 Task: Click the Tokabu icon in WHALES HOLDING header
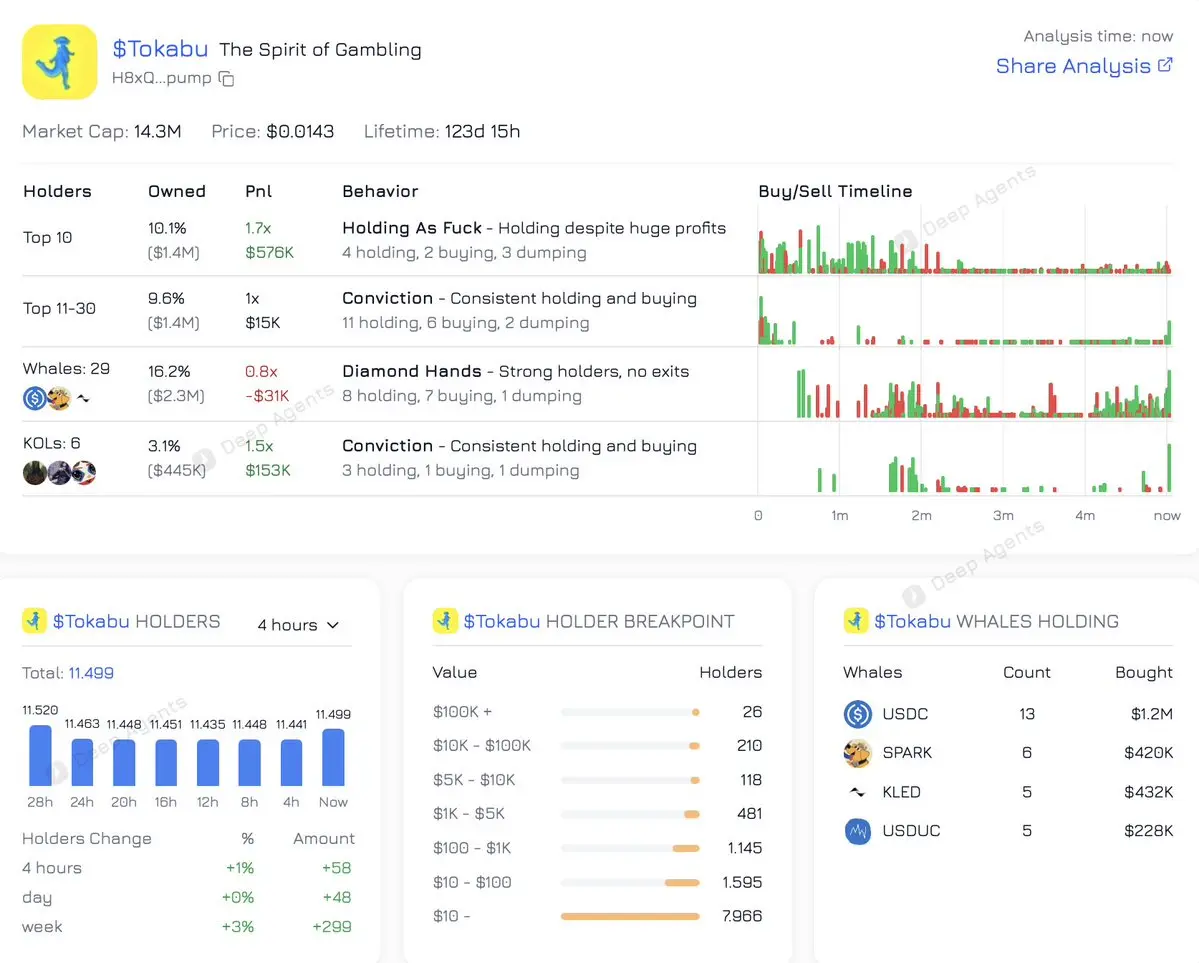tap(856, 621)
